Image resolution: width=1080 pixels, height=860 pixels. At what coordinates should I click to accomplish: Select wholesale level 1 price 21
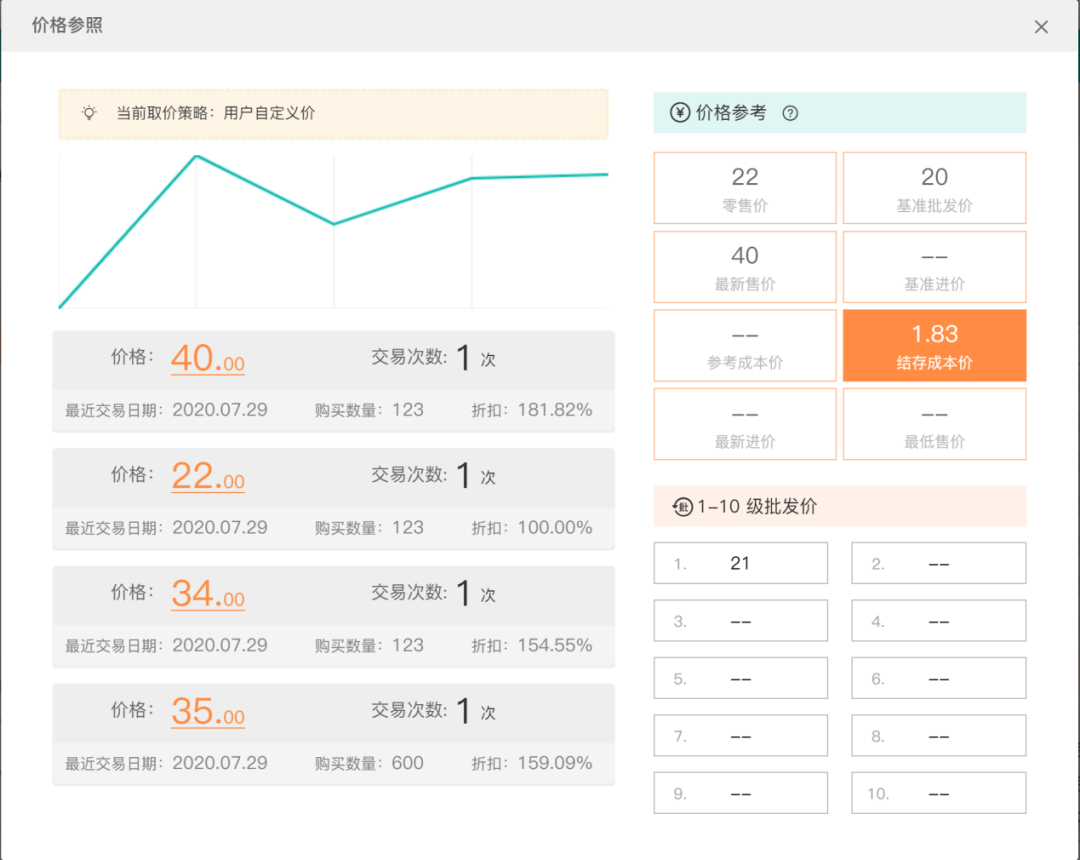tap(741, 563)
